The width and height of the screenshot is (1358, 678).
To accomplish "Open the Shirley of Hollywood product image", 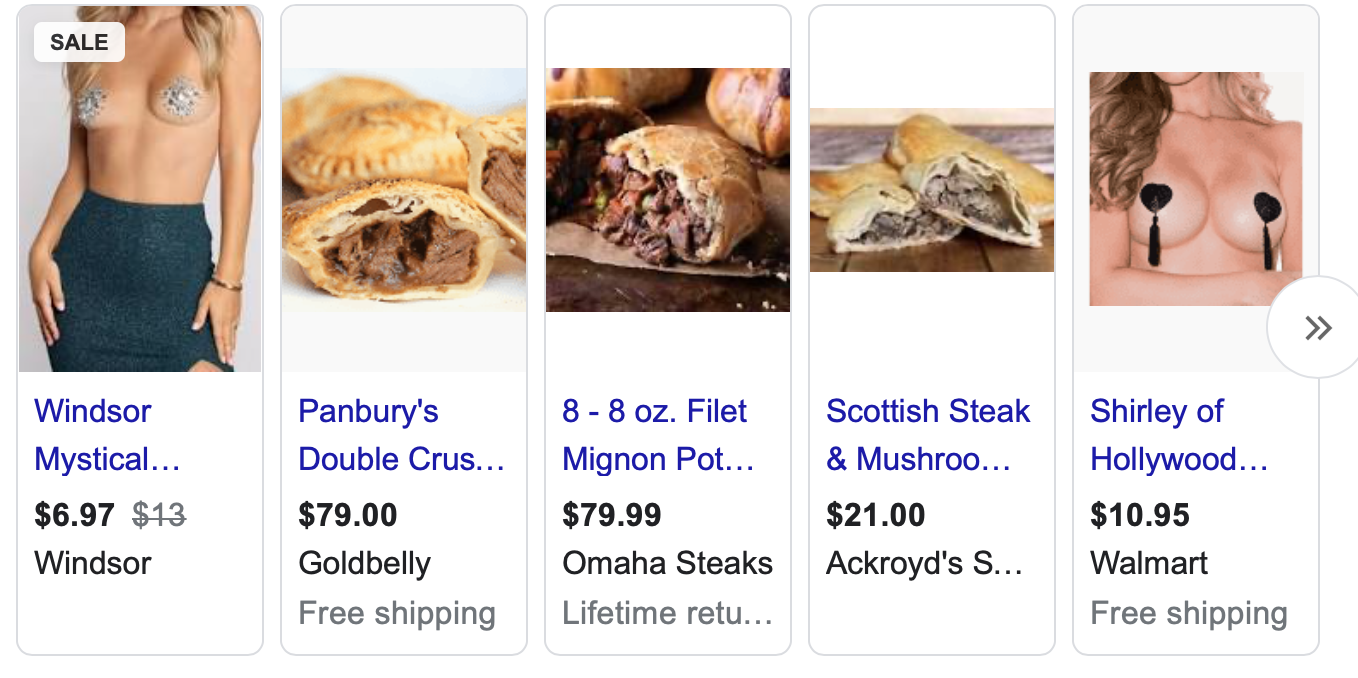I will [x=1196, y=188].
